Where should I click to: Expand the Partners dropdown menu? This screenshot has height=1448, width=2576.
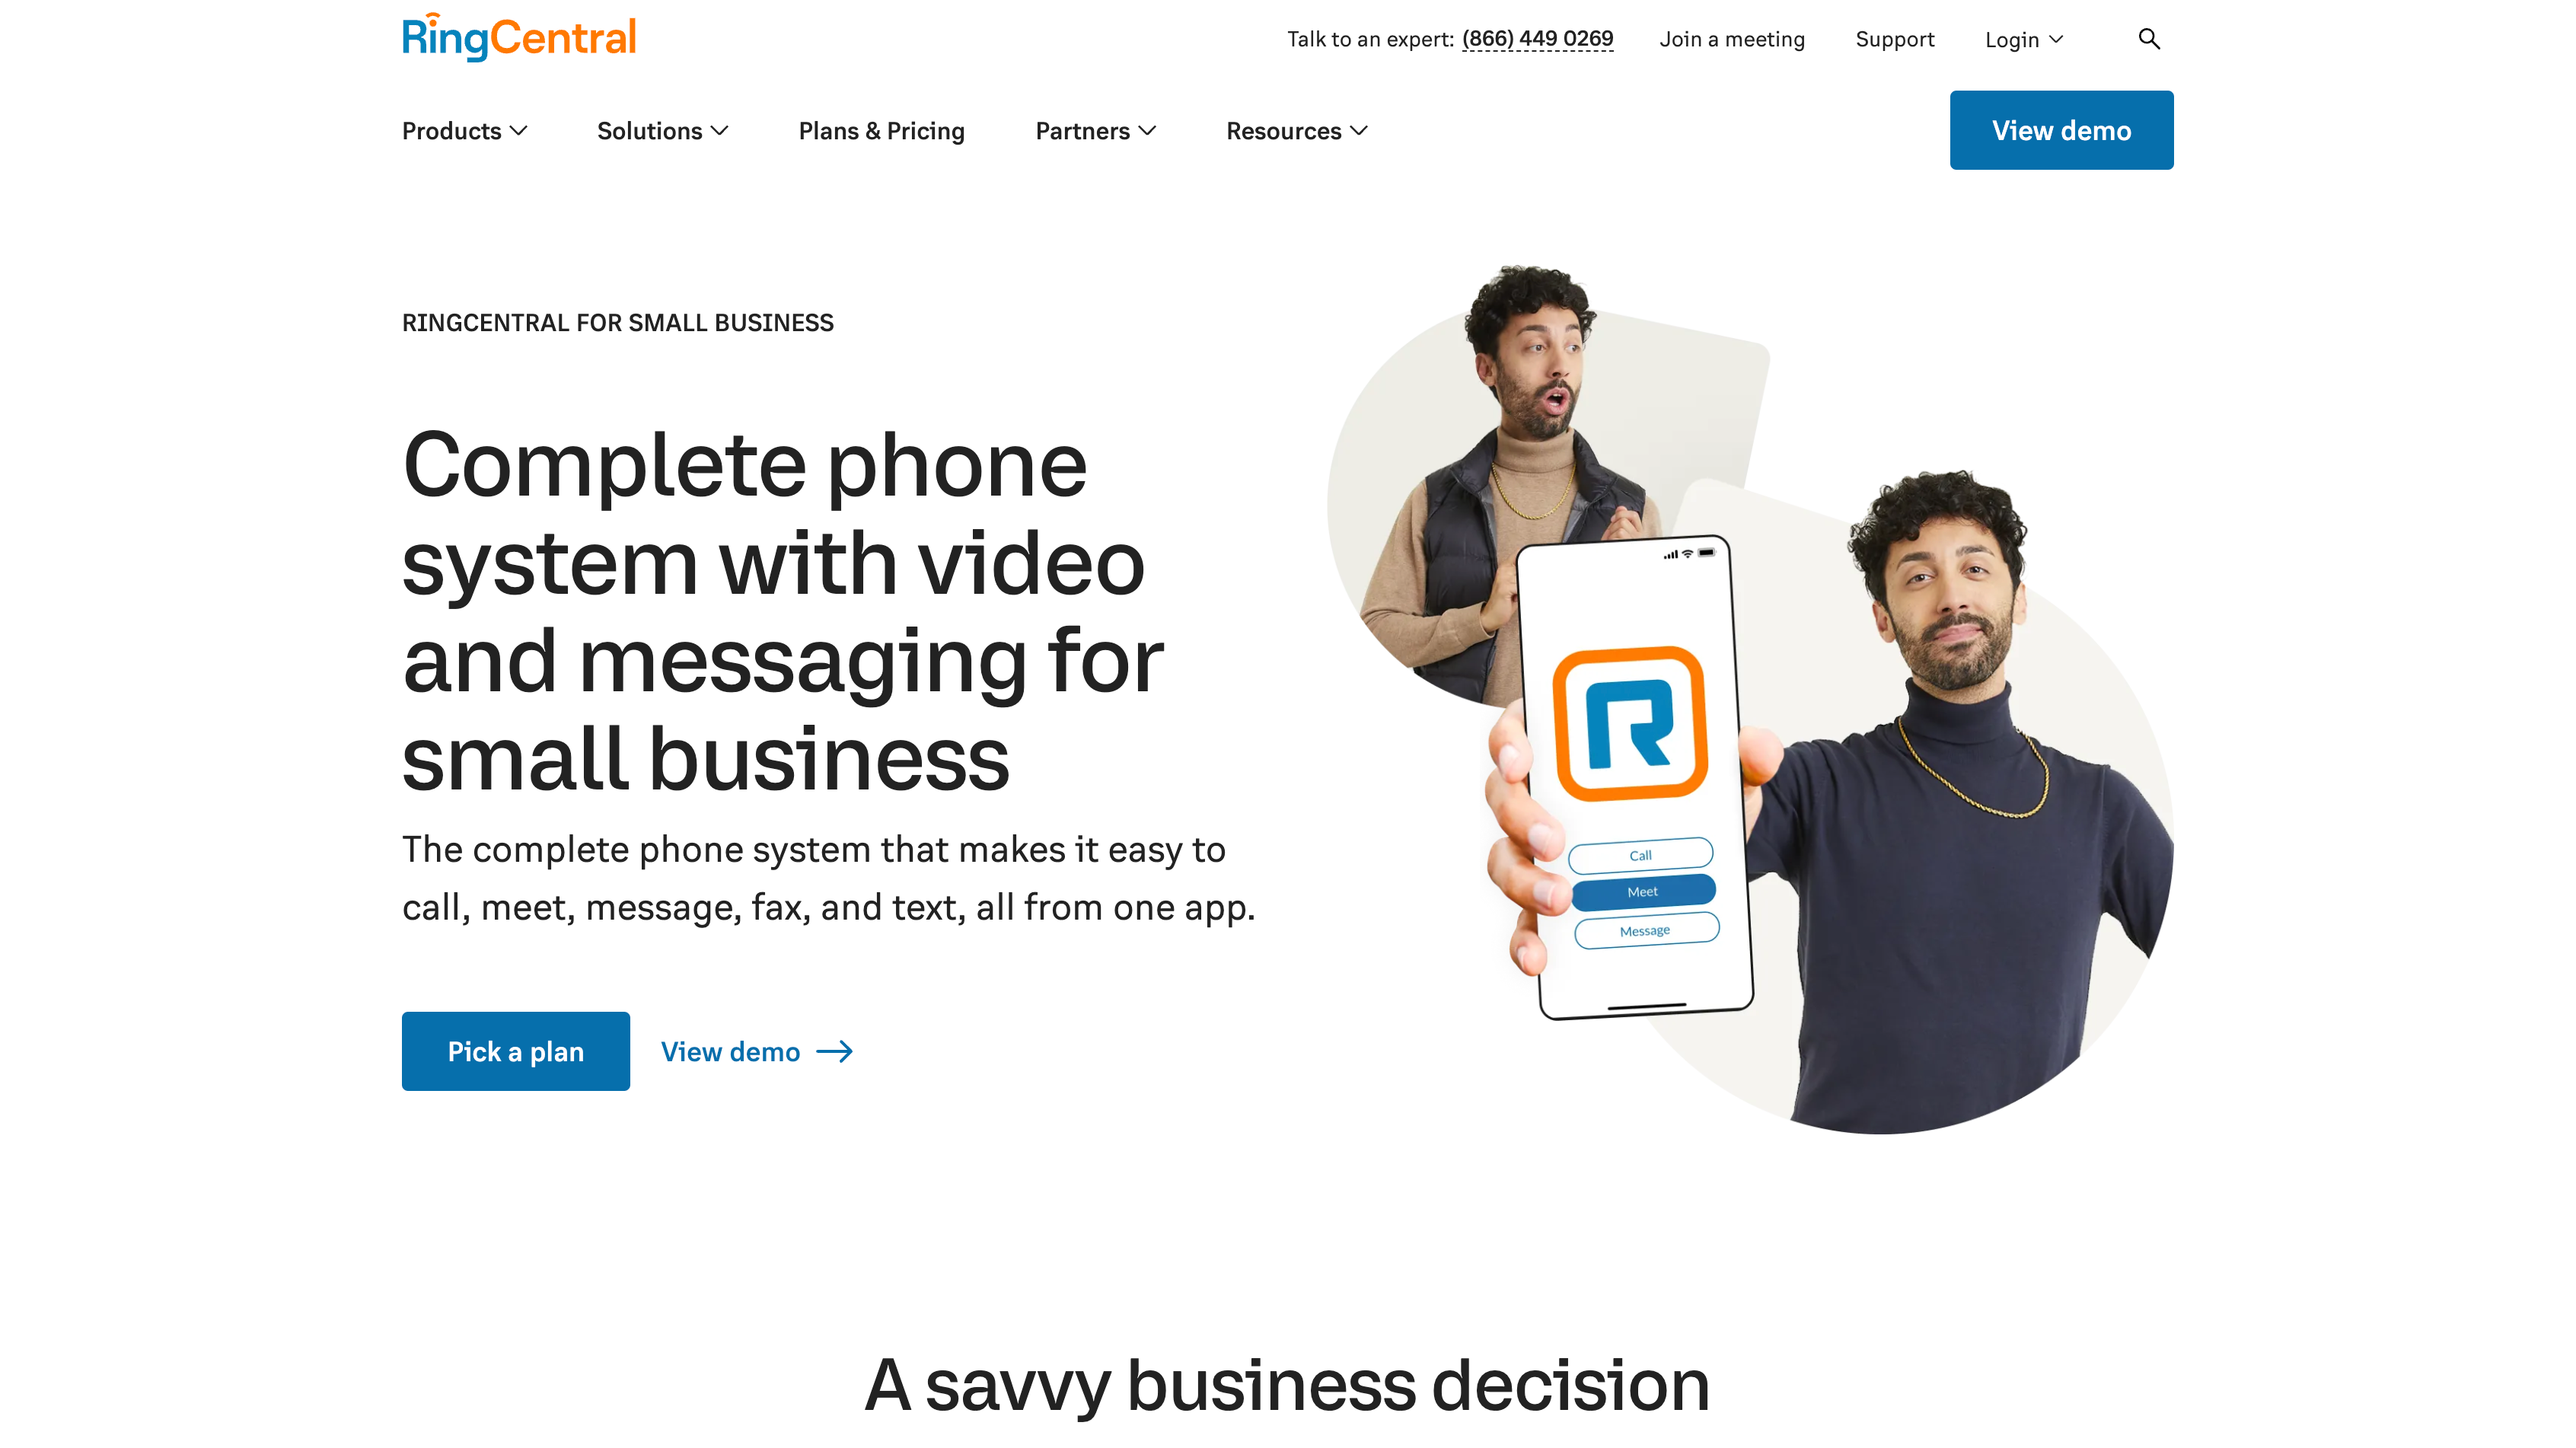point(1095,129)
